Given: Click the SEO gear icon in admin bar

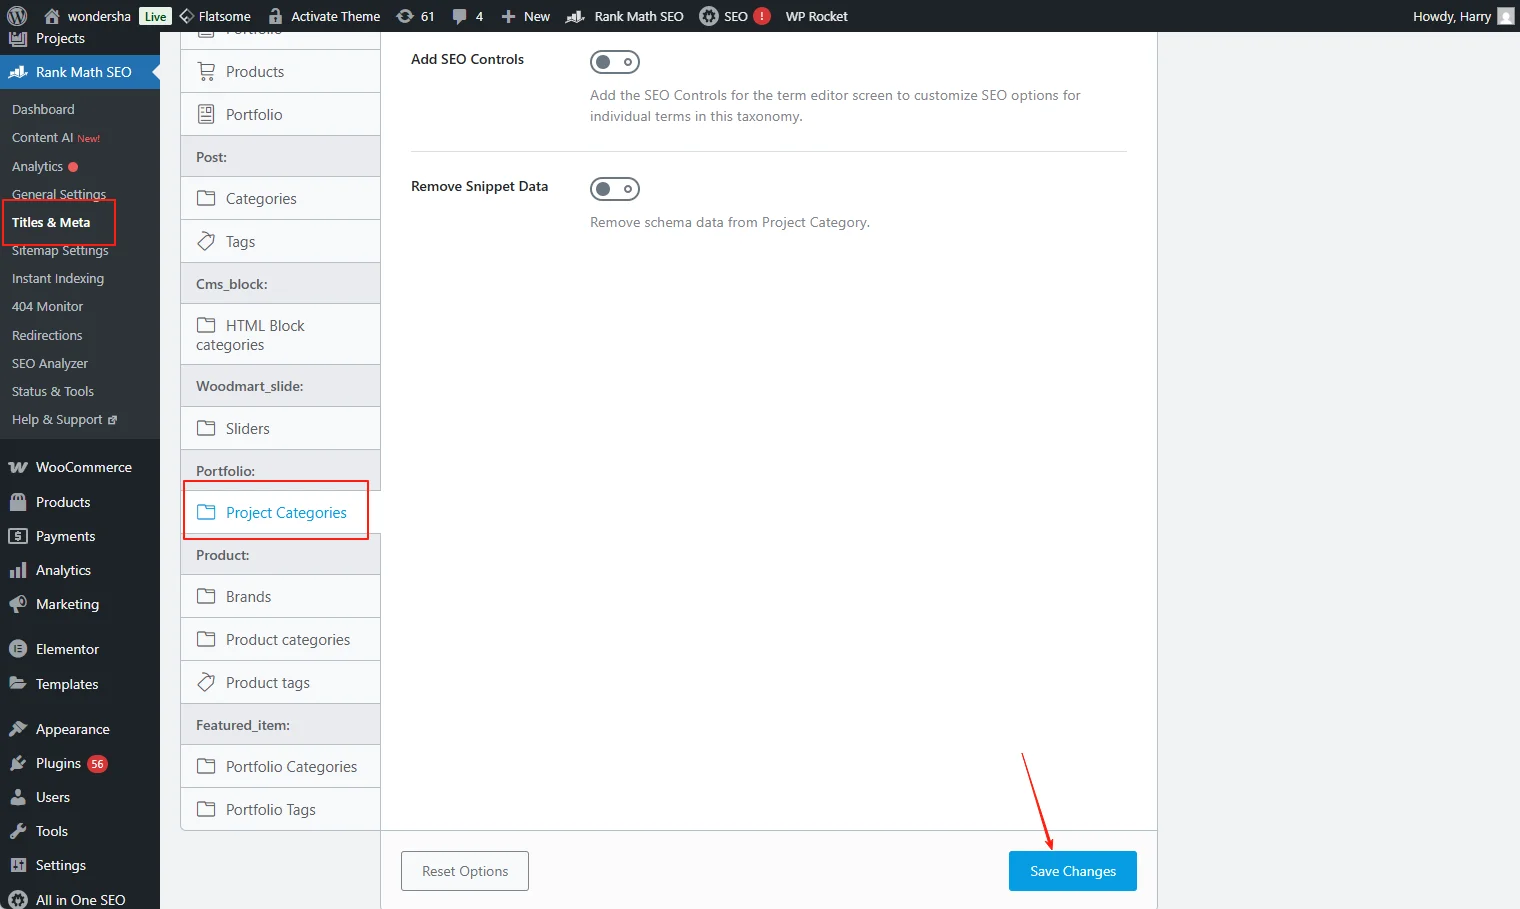Looking at the screenshot, I should click(x=708, y=16).
